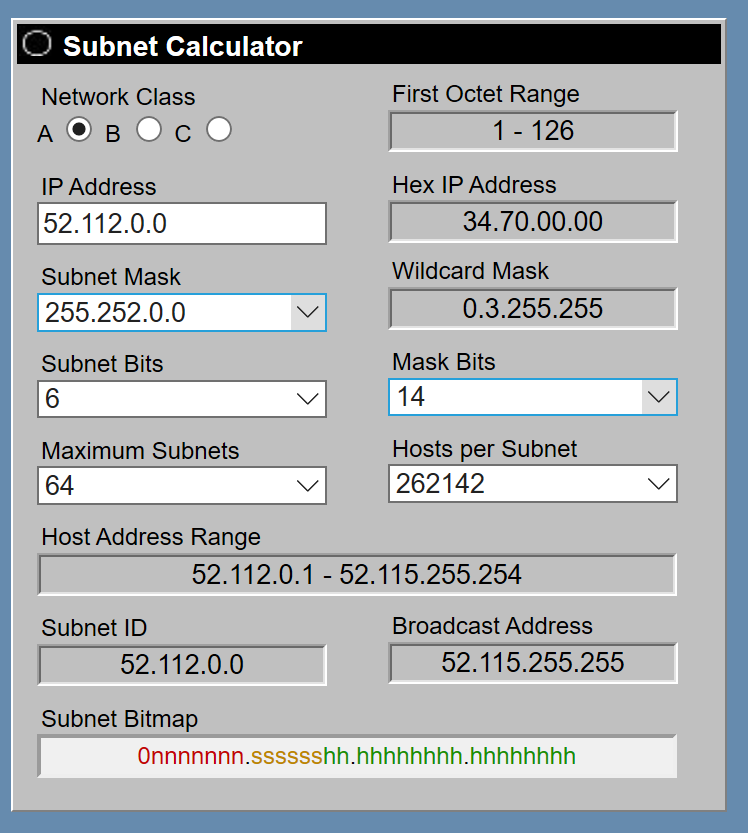
Task: Click the Wildcard Mask label
Action: 470,271
